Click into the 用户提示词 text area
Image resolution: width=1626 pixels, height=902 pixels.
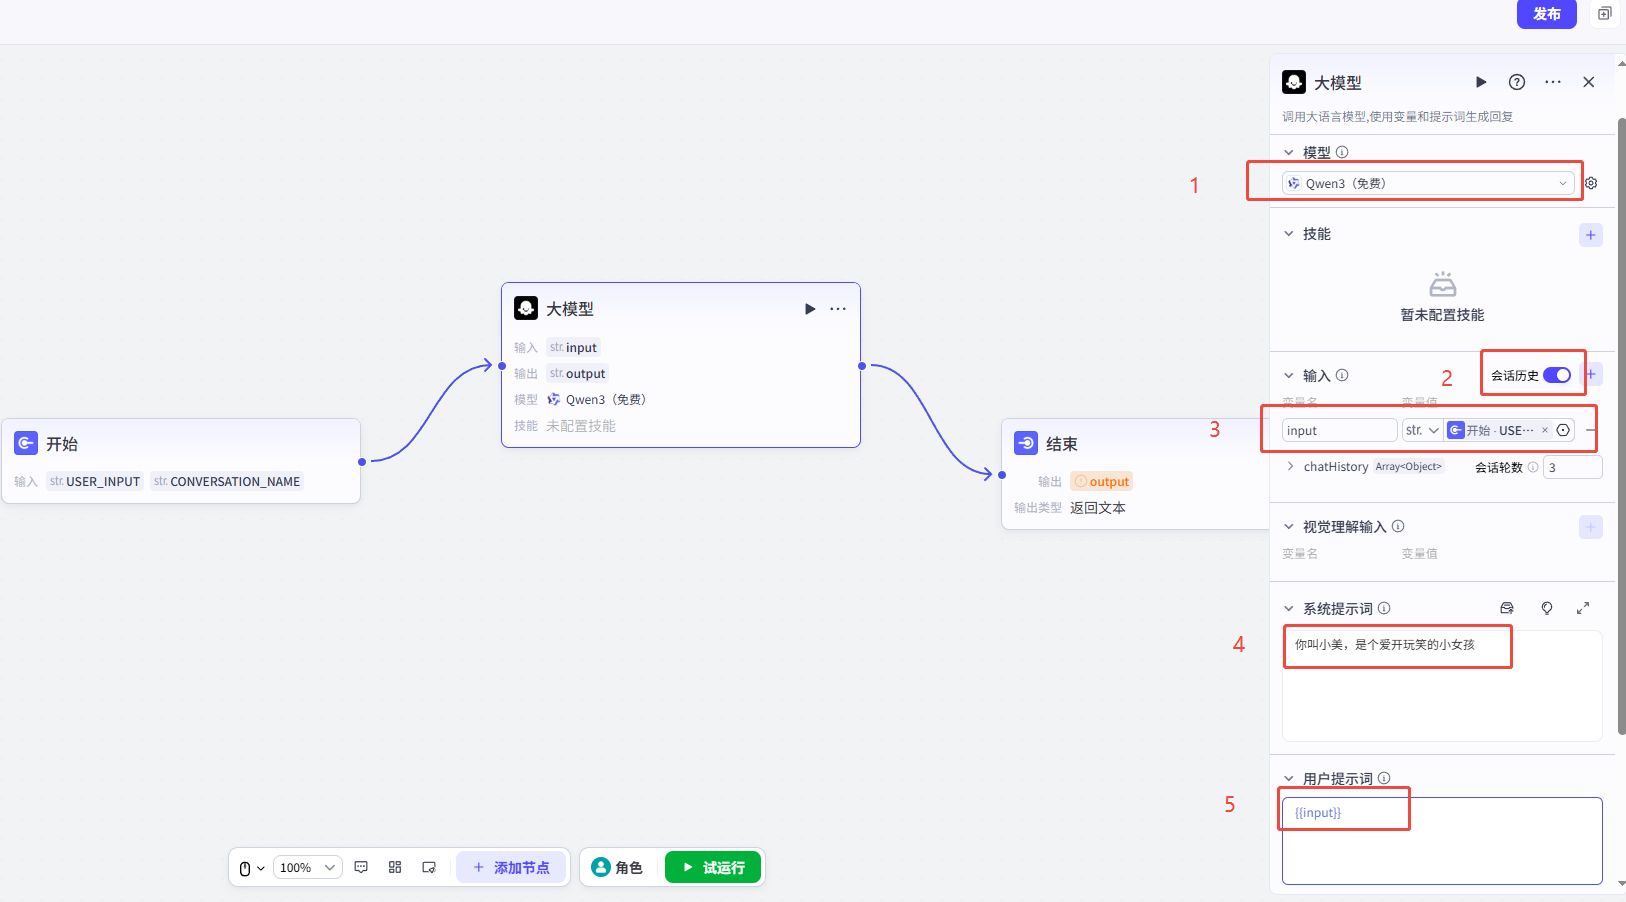point(1441,850)
